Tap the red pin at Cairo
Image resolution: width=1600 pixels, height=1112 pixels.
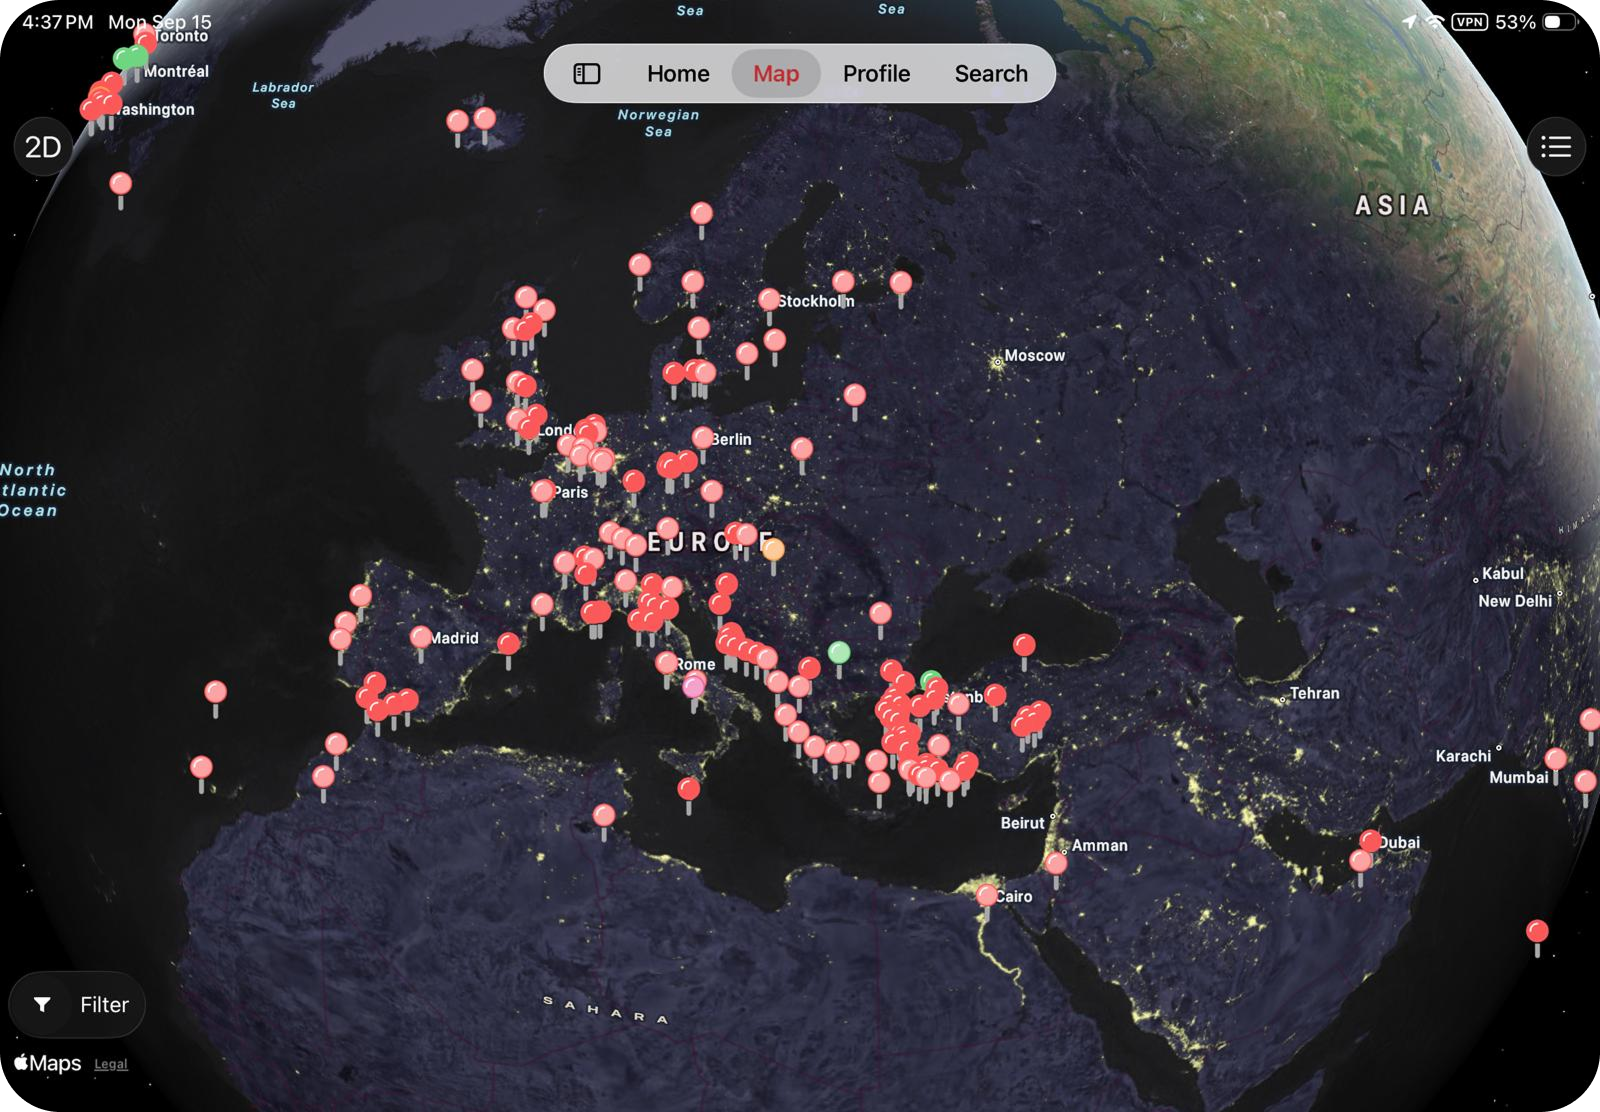[x=987, y=894]
